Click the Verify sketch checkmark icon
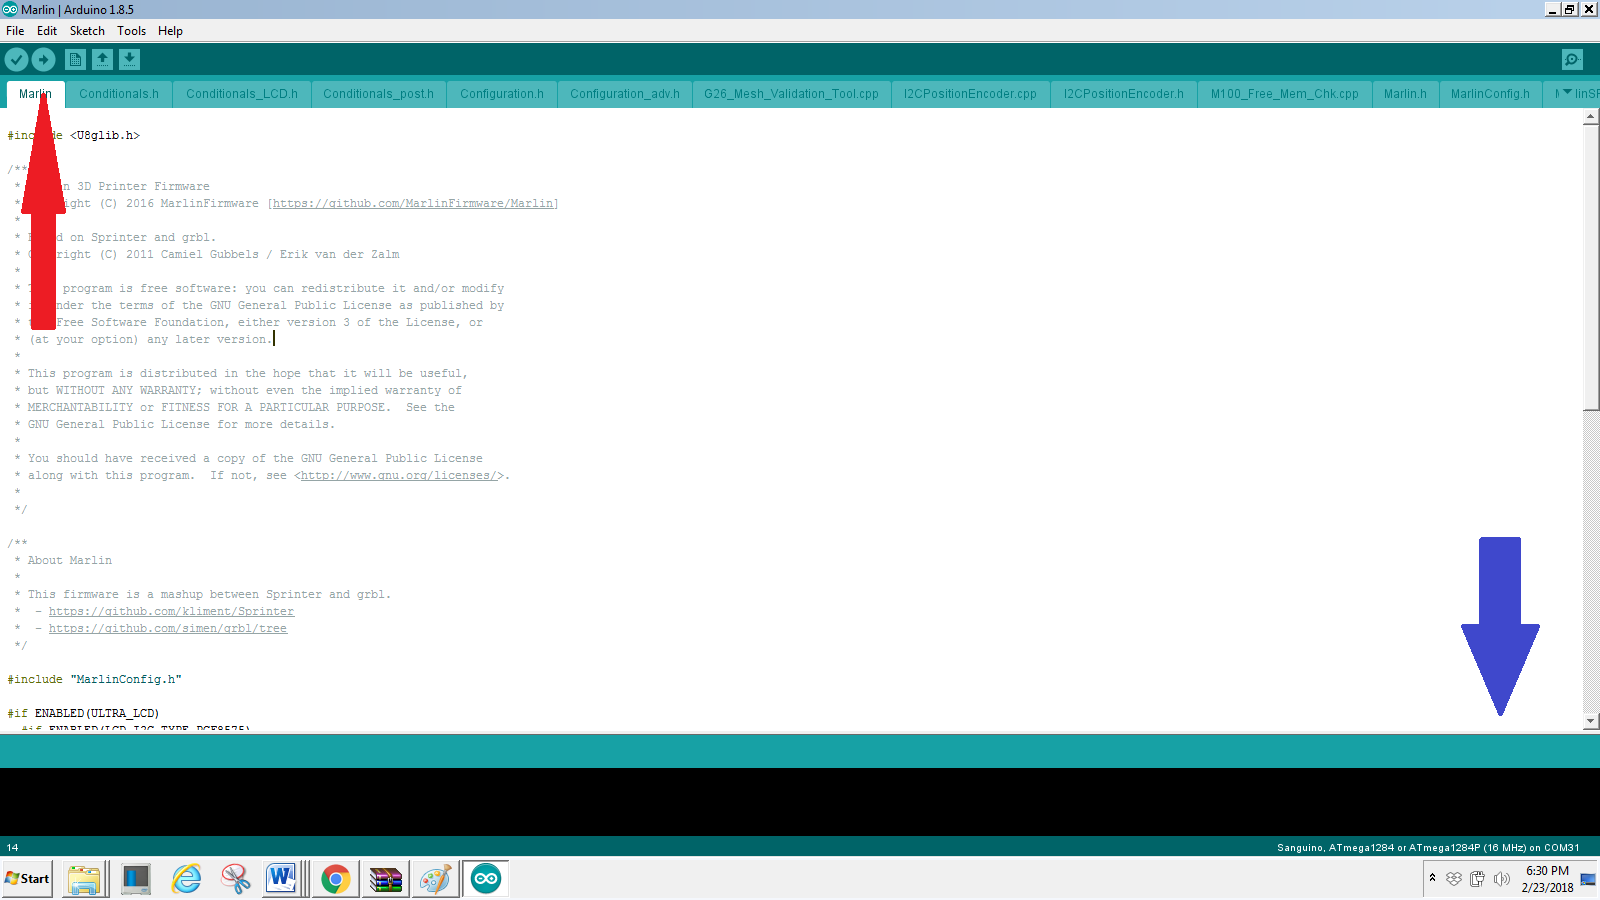 16,60
